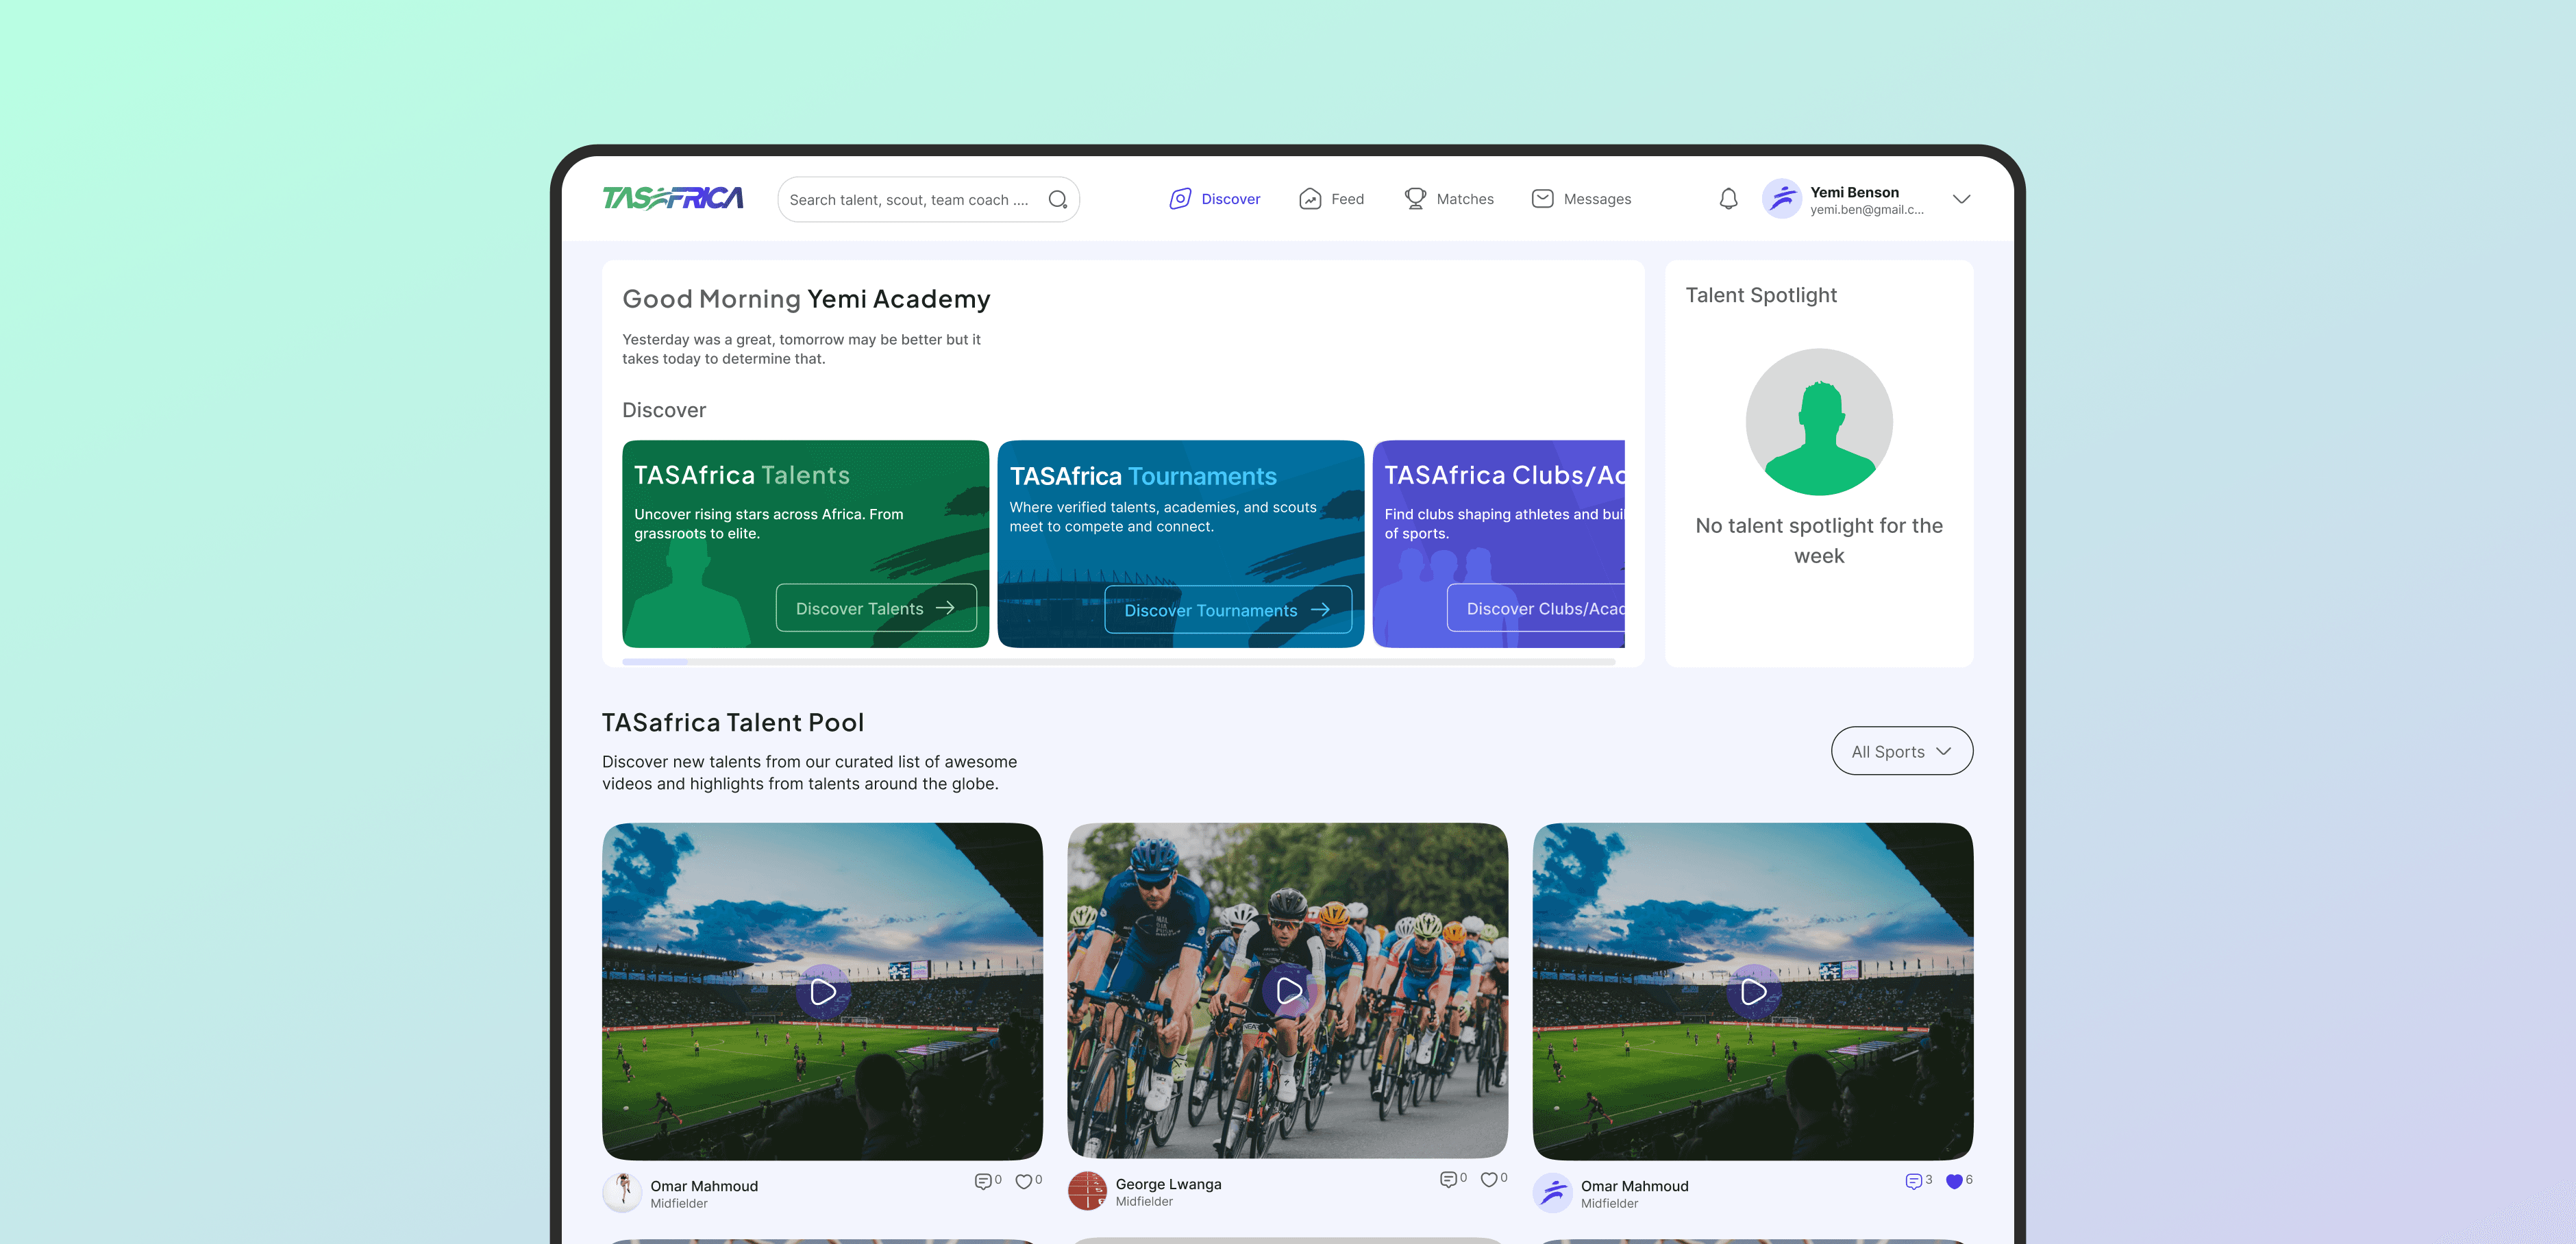Image resolution: width=2576 pixels, height=1244 pixels.
Task: Click Discover Tournaments button
Action: coord(1227,610)
